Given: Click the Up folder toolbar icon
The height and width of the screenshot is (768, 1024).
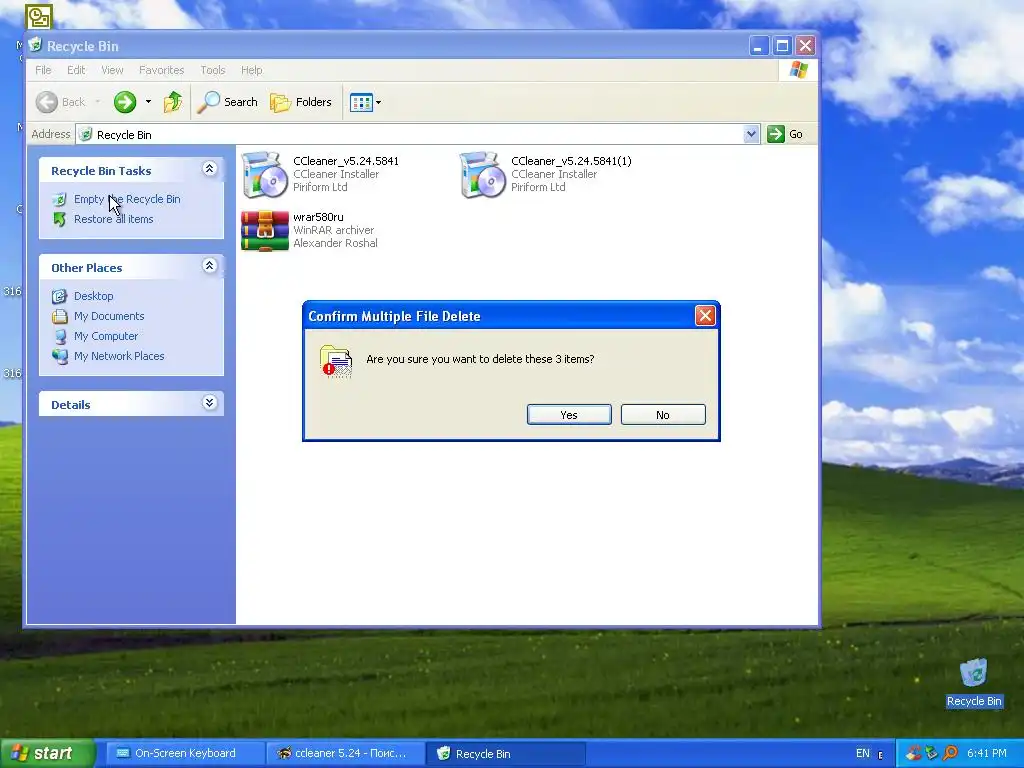Looking at the screenshot, I should tap(172, 102).
